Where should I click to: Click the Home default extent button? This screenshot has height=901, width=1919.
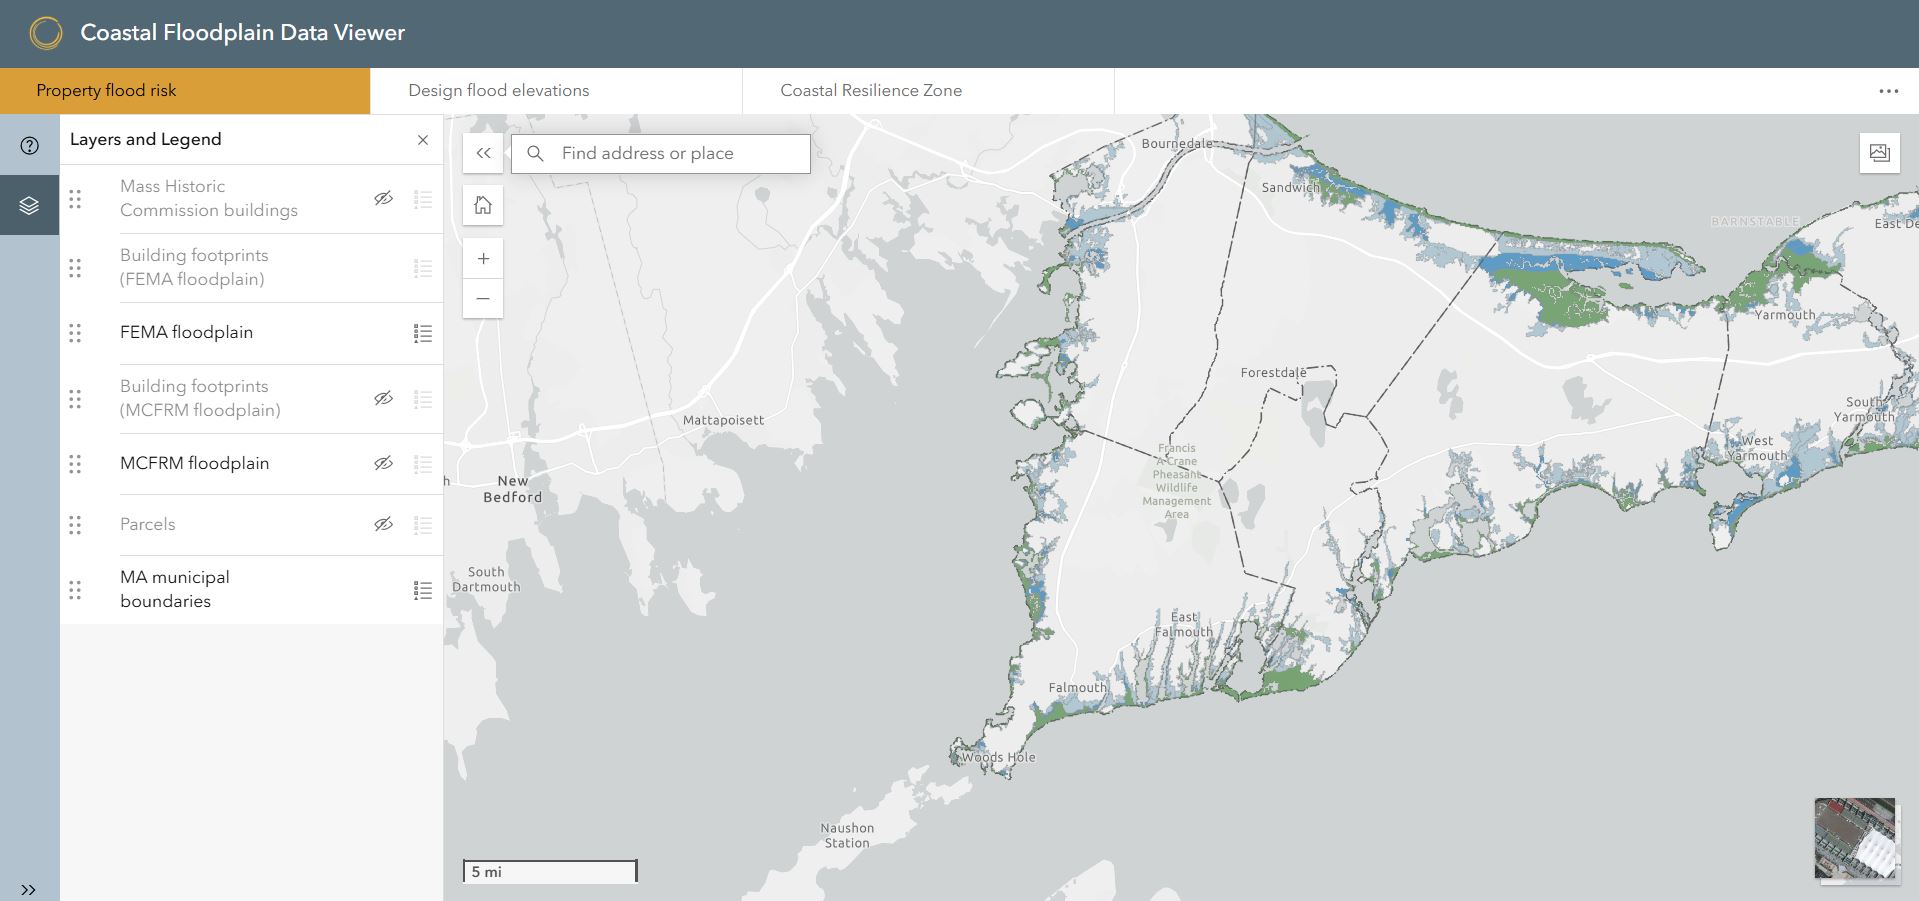click(x=483, y=206)
